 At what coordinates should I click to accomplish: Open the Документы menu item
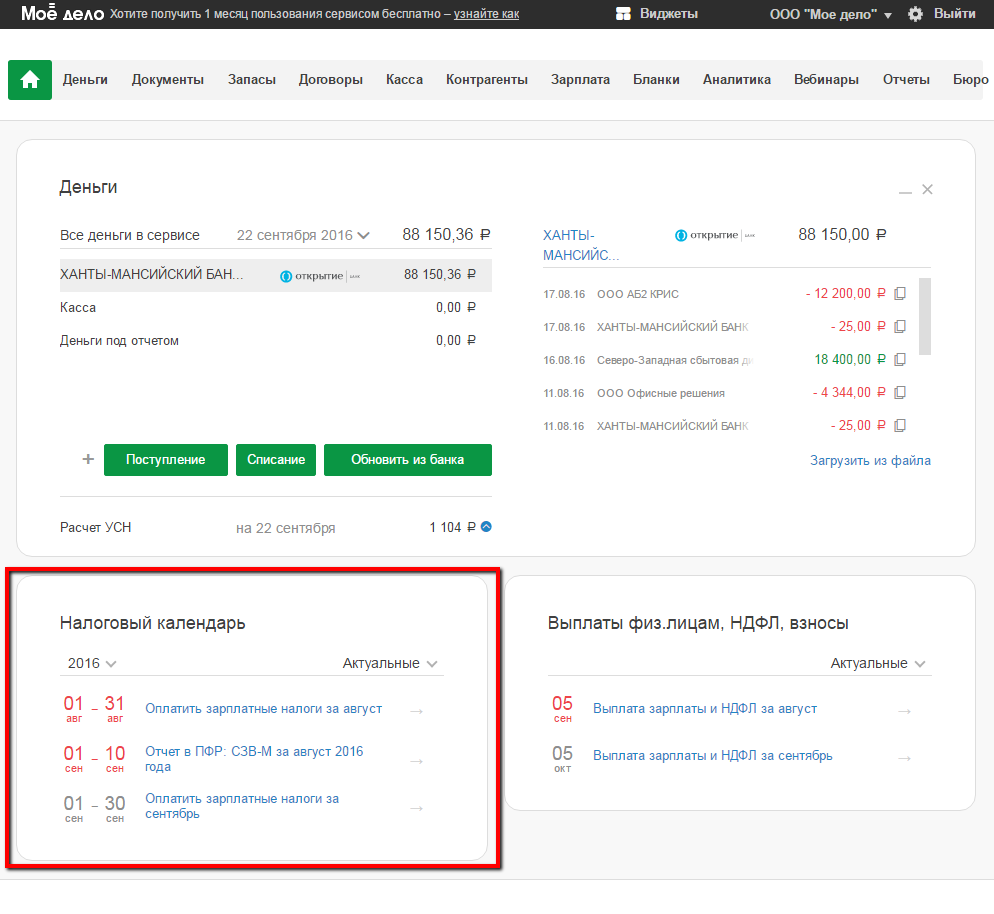click(168, 80)
